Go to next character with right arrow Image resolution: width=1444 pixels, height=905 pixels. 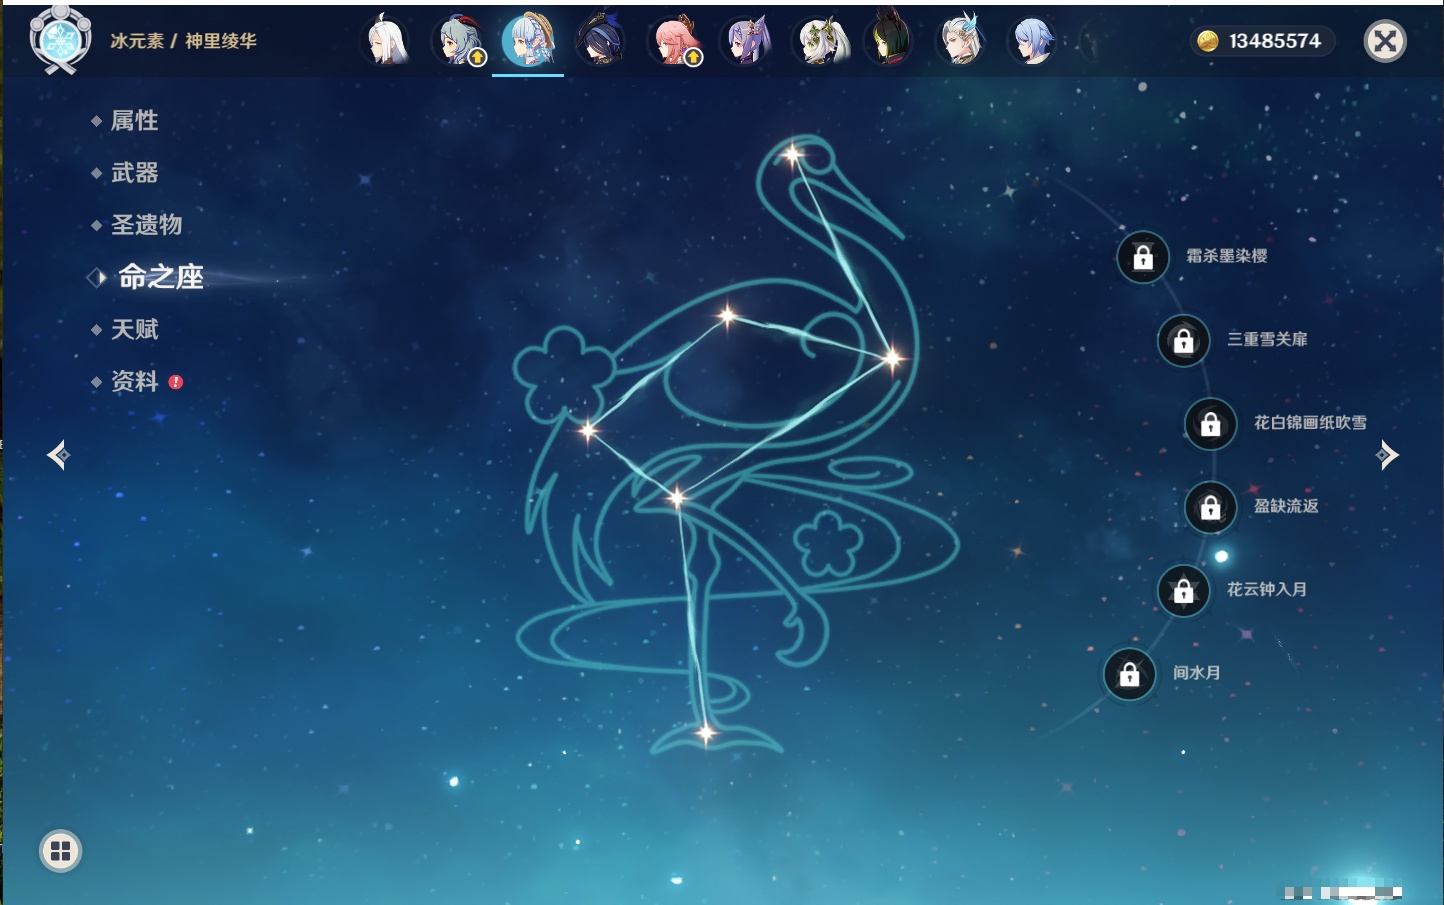click(1387, 455)
